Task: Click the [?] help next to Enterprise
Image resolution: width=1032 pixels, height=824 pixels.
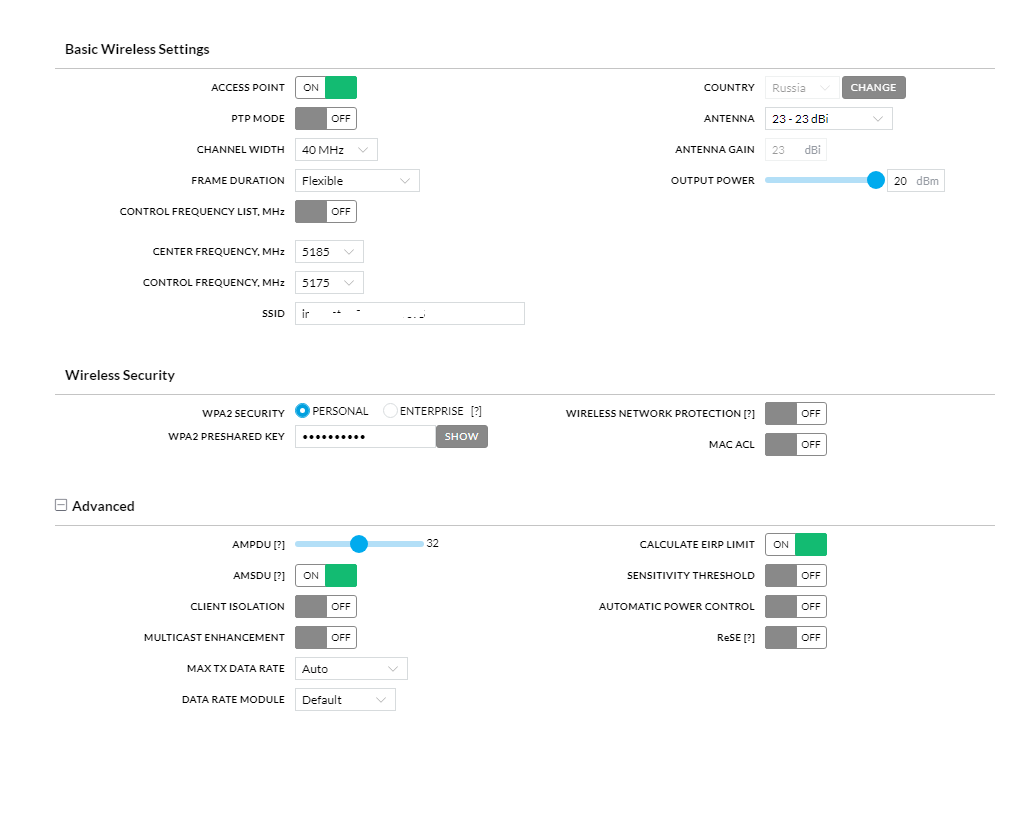Action: coord(476,411)
